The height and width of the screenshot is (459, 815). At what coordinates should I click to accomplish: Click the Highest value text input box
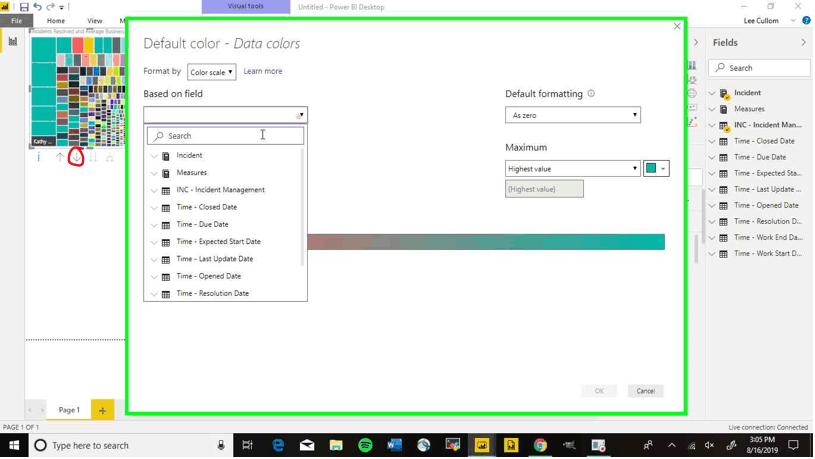544,189
